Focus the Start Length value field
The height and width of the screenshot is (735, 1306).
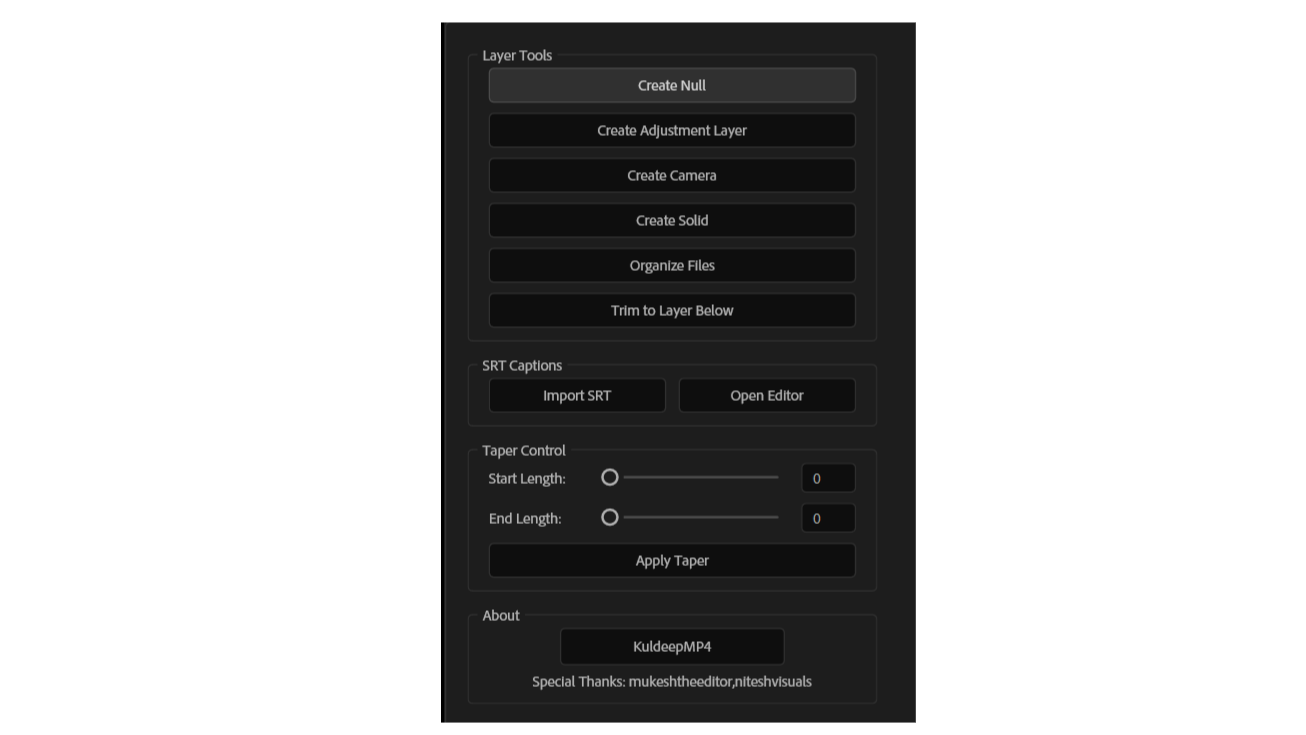point(827,478)
